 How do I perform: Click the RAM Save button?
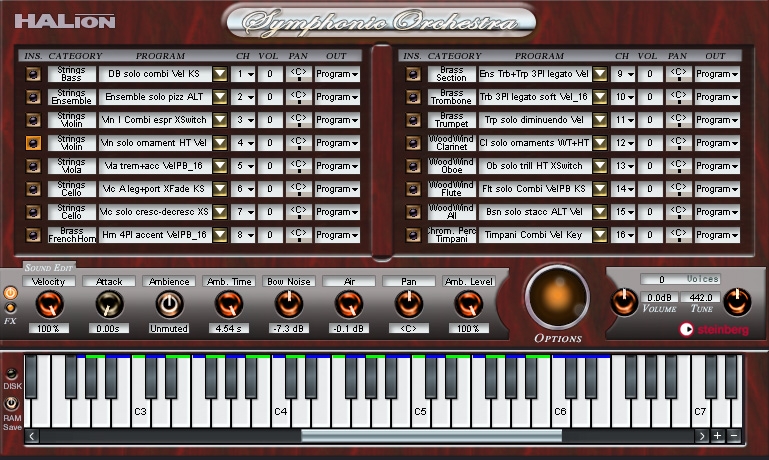click(x=11, y=404)
